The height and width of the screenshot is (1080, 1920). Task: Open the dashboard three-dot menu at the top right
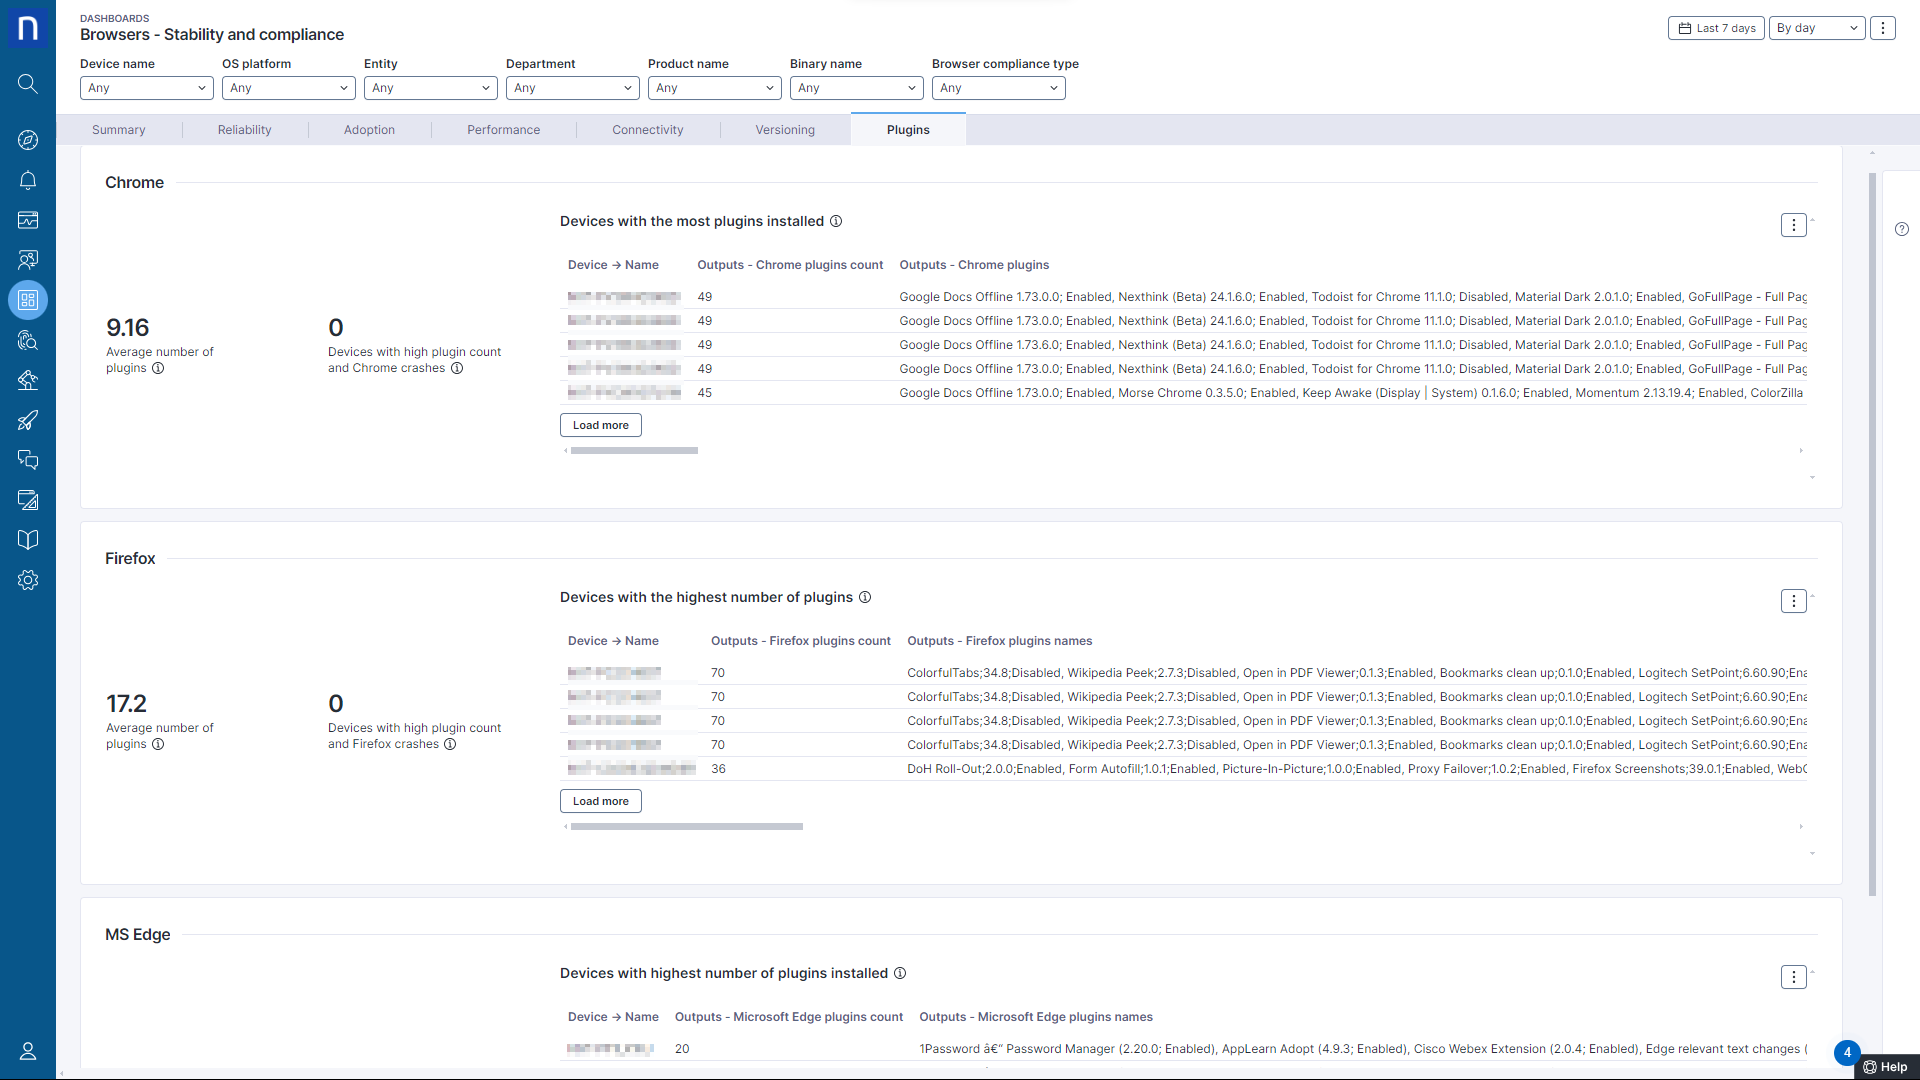click(1883, 28)
